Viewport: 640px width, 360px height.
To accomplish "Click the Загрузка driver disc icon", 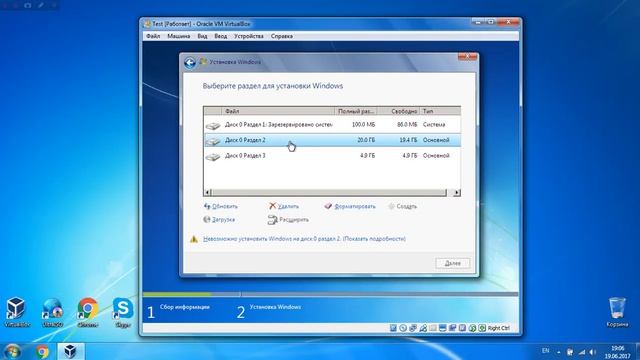I will [x=207, y=219].
